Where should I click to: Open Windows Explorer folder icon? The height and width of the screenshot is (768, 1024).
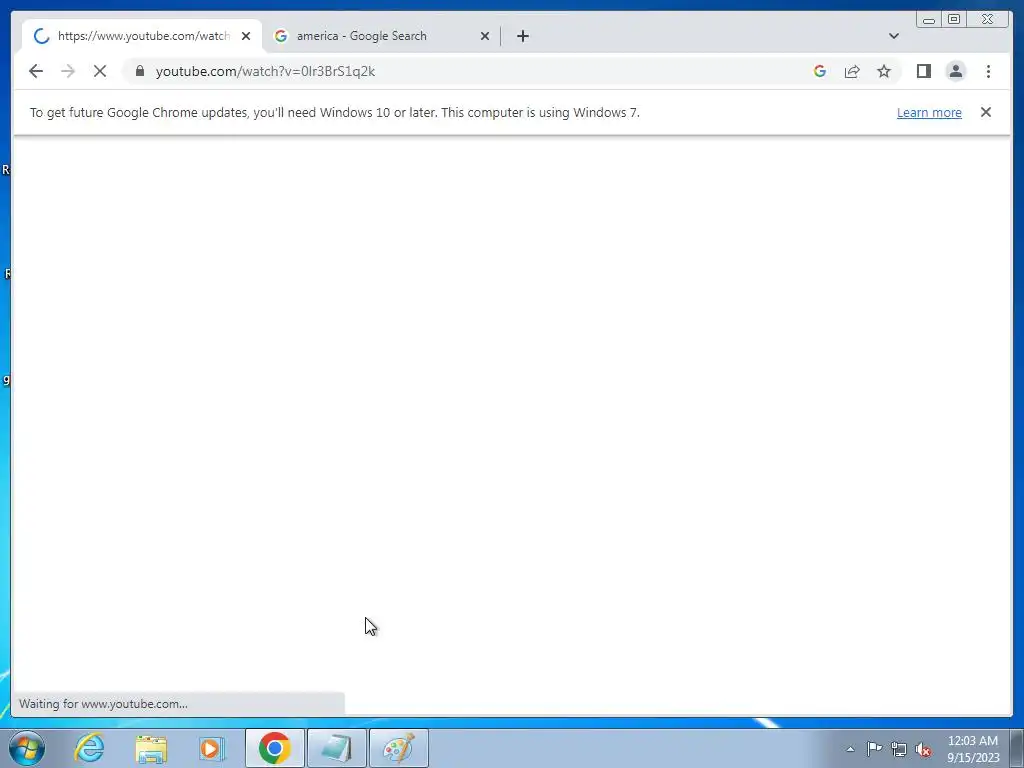[151, 748]
